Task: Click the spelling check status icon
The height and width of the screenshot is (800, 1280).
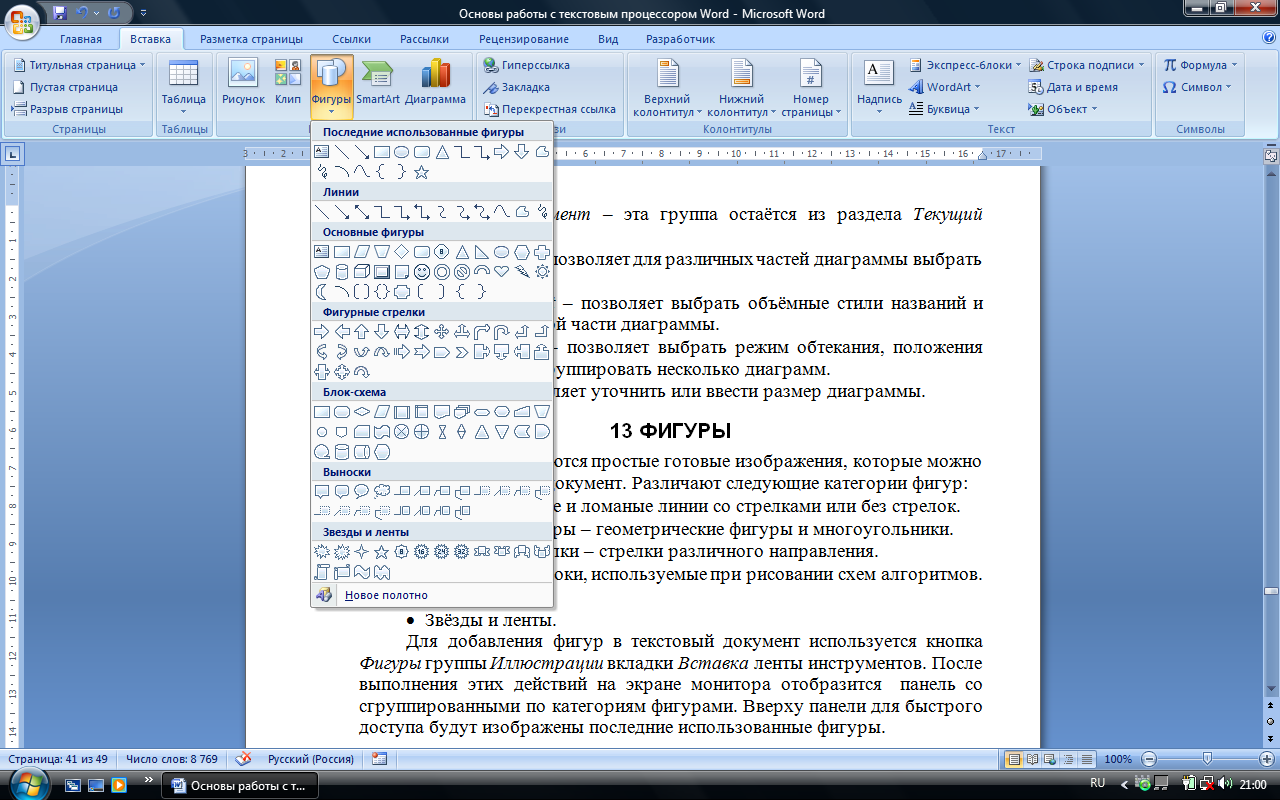Action: (243, 759)
